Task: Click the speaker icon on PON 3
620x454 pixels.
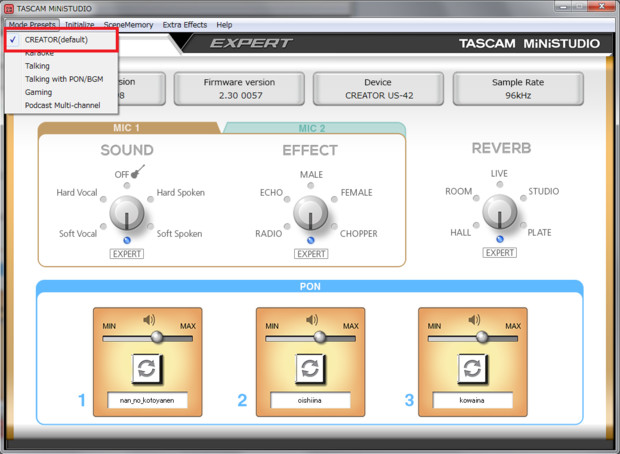Action: [x=474, y=320]
